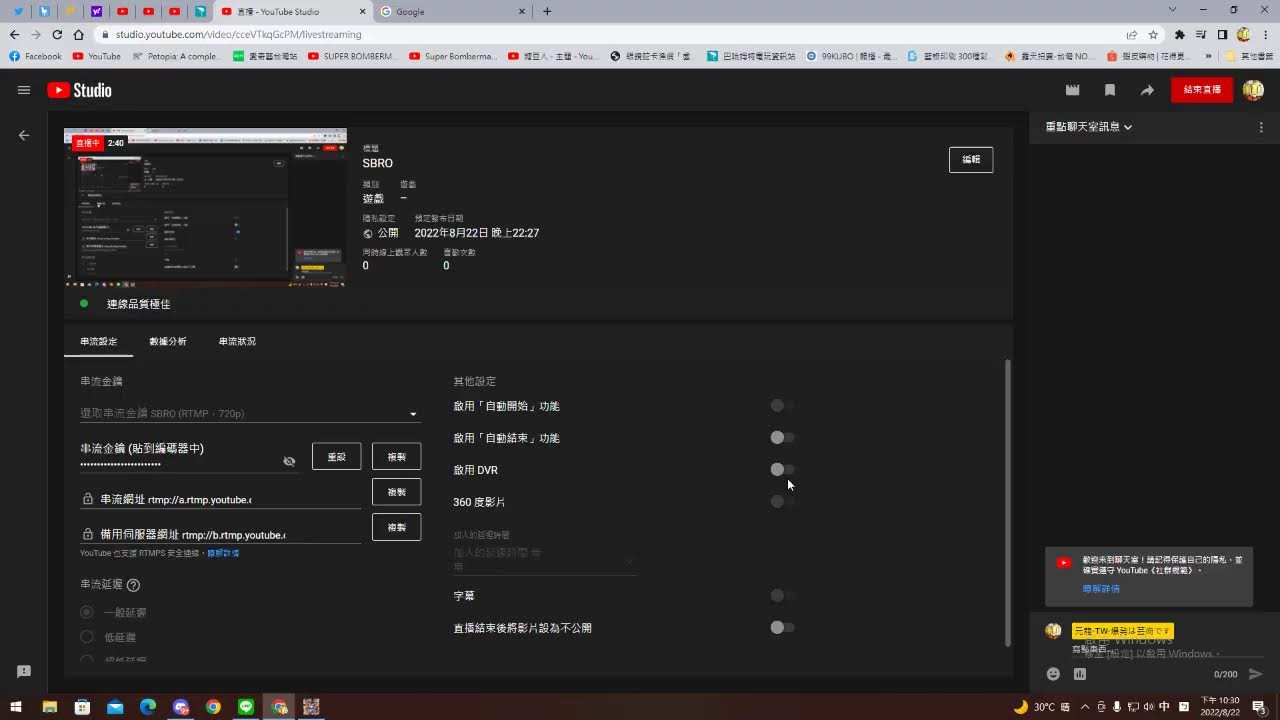Click the share page icon in address bar
This screenshot has width=1280, height=720.
tap(1132, 34)
